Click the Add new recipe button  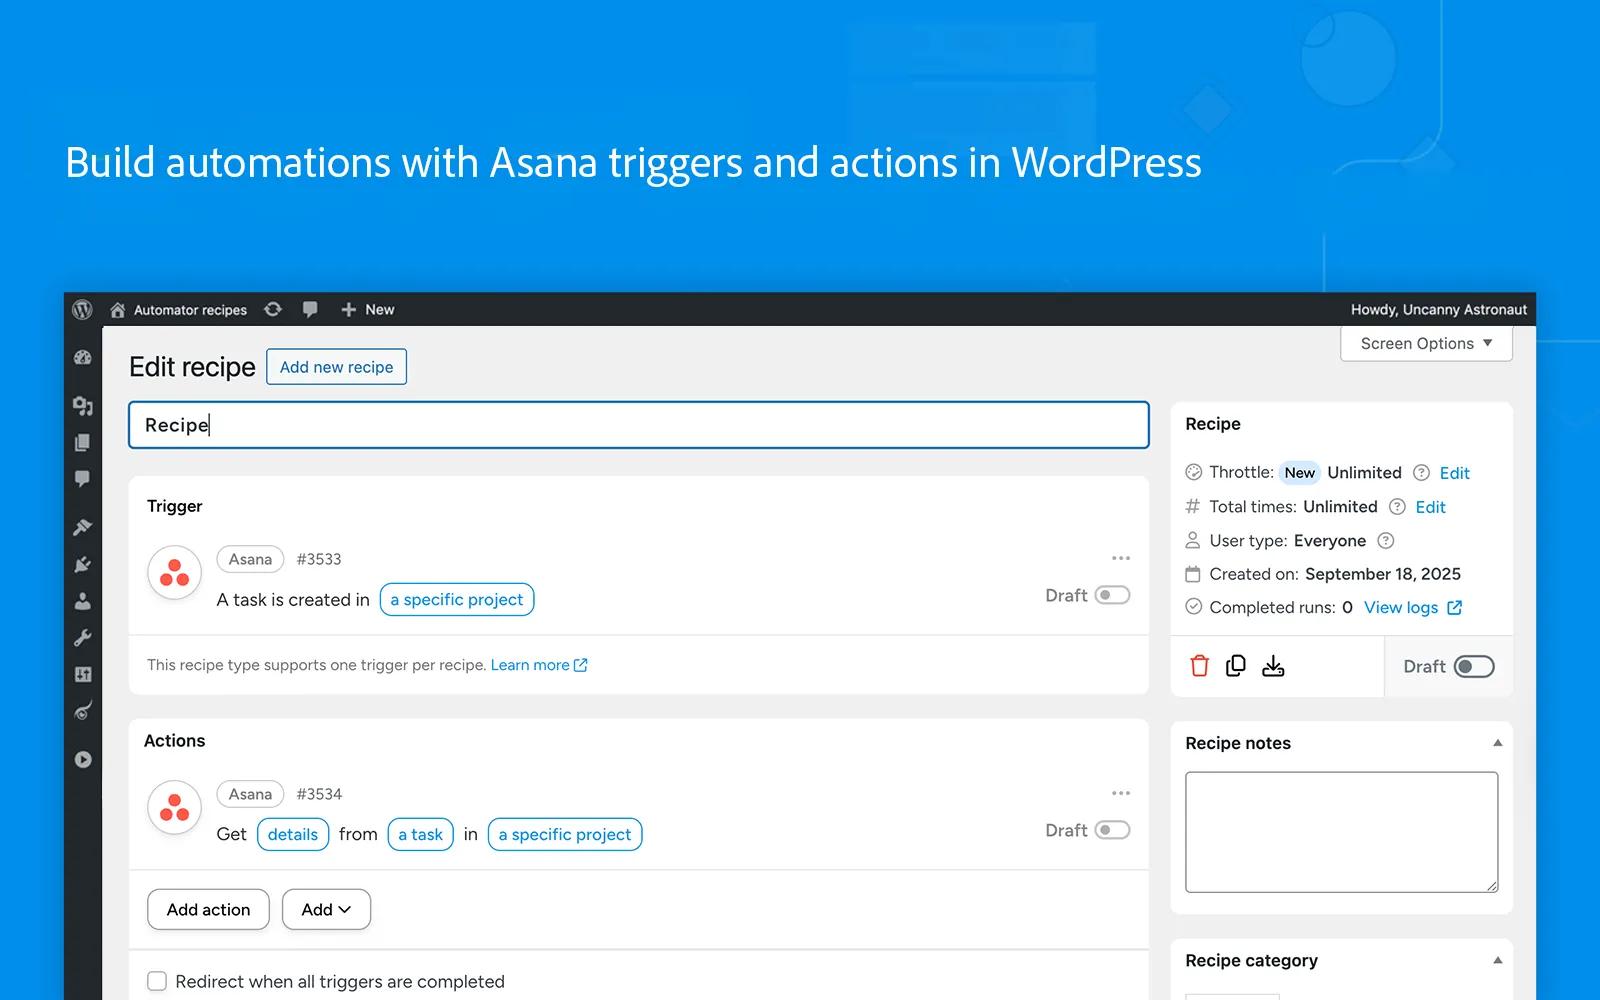[336, 367]
